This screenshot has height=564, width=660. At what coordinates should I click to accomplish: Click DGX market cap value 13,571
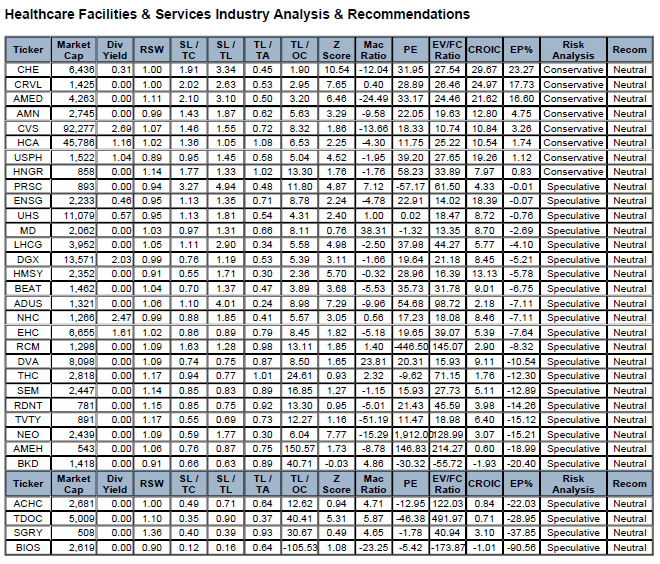(x=79, y=260)
